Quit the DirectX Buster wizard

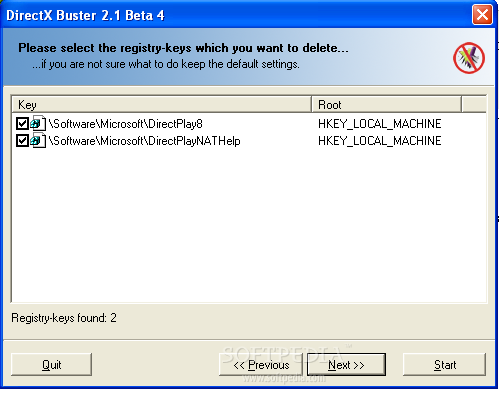pos(51,365)
